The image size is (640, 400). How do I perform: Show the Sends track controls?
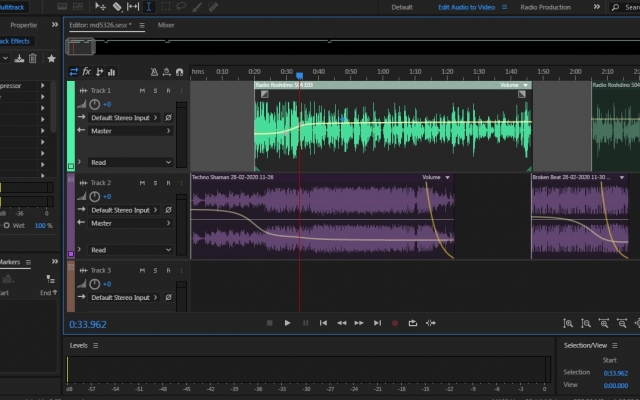pos(99,72)
